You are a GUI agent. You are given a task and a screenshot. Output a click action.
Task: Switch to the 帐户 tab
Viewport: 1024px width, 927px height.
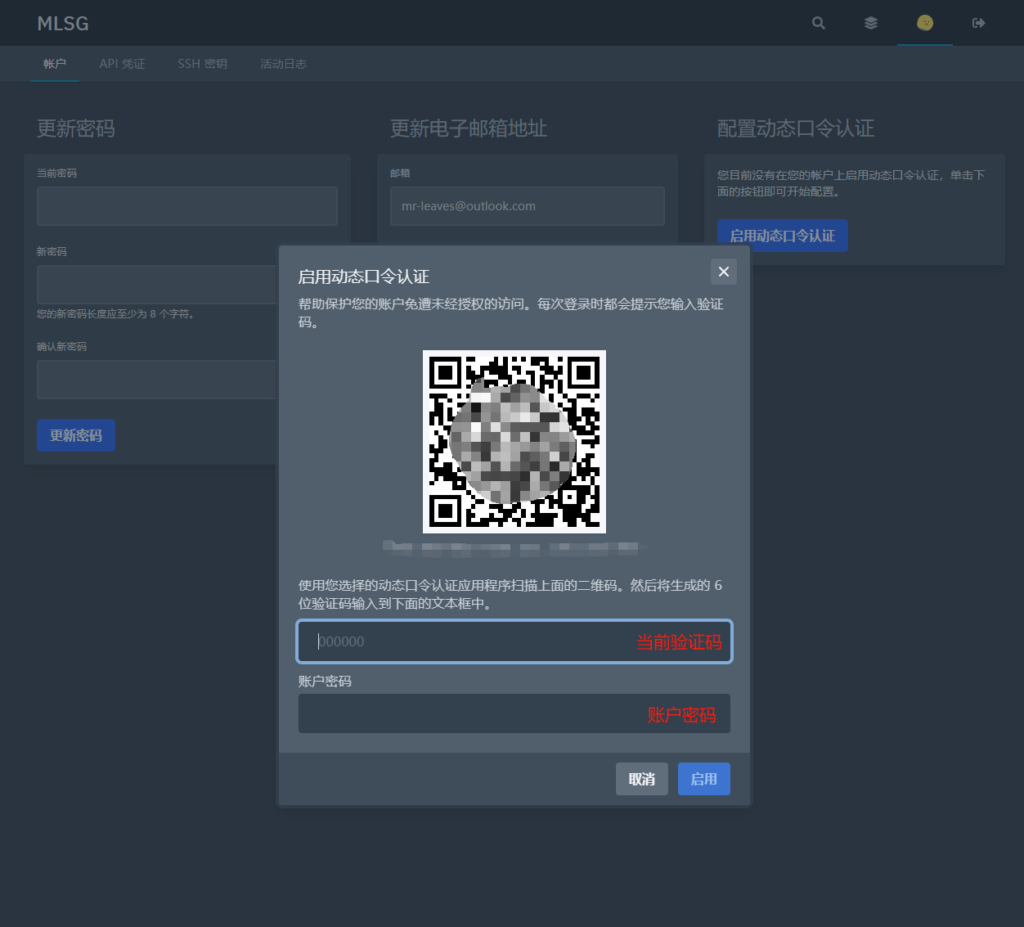click(55, 64)
